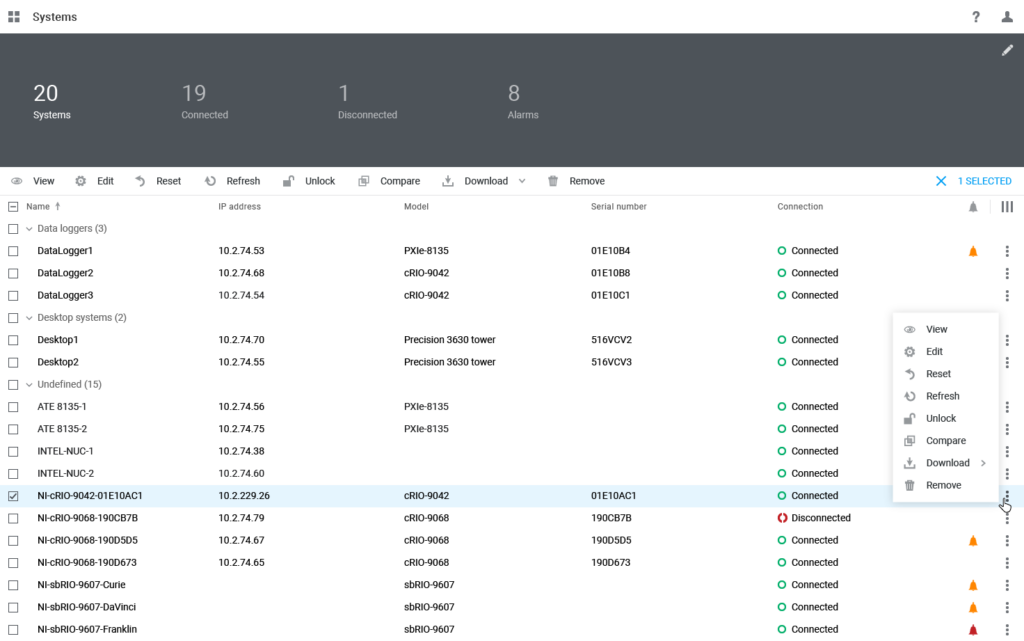Click the Serial number column header
The image size is (1024, 641).
pos(618,206)
